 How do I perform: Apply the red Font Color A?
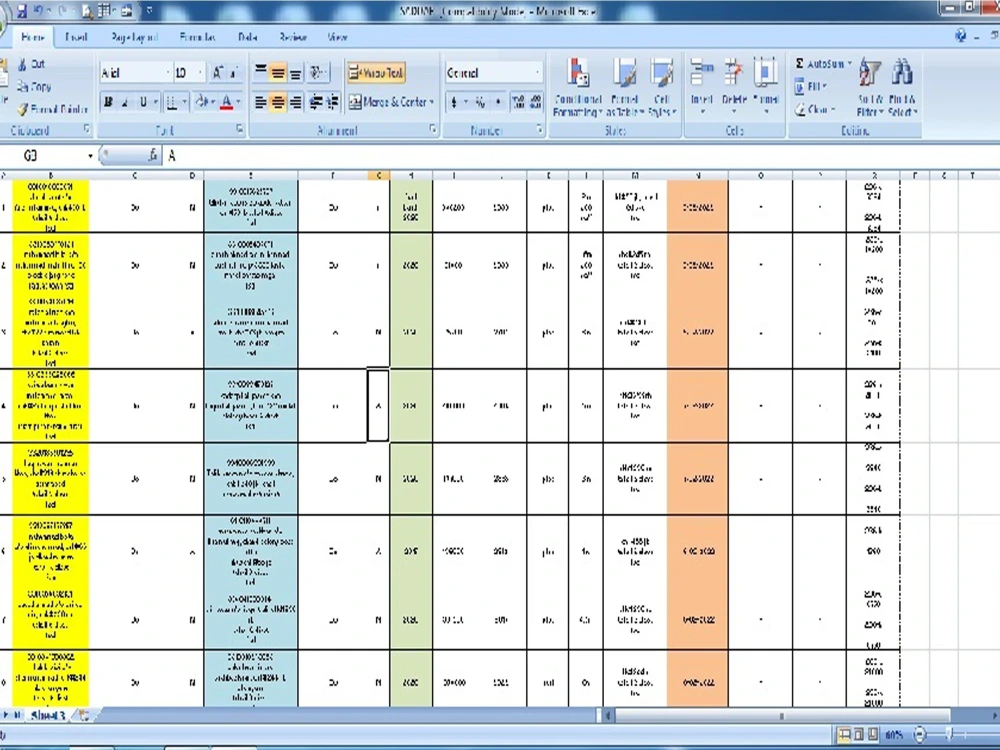[226, 102]
